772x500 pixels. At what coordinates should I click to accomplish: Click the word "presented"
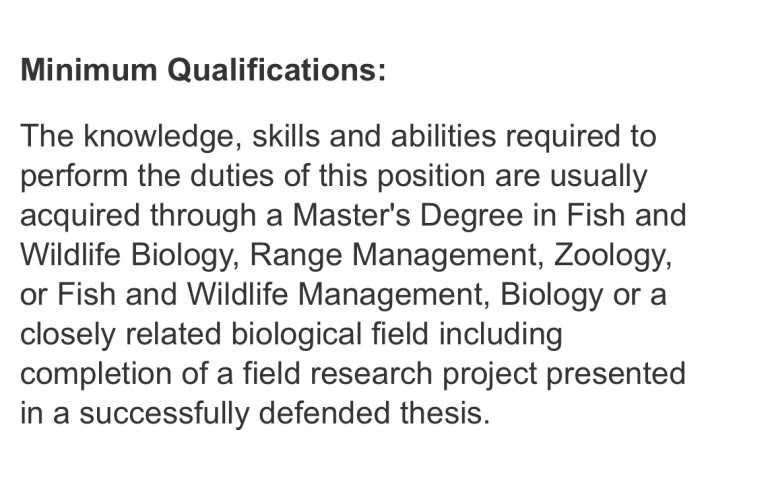[616, 374]
